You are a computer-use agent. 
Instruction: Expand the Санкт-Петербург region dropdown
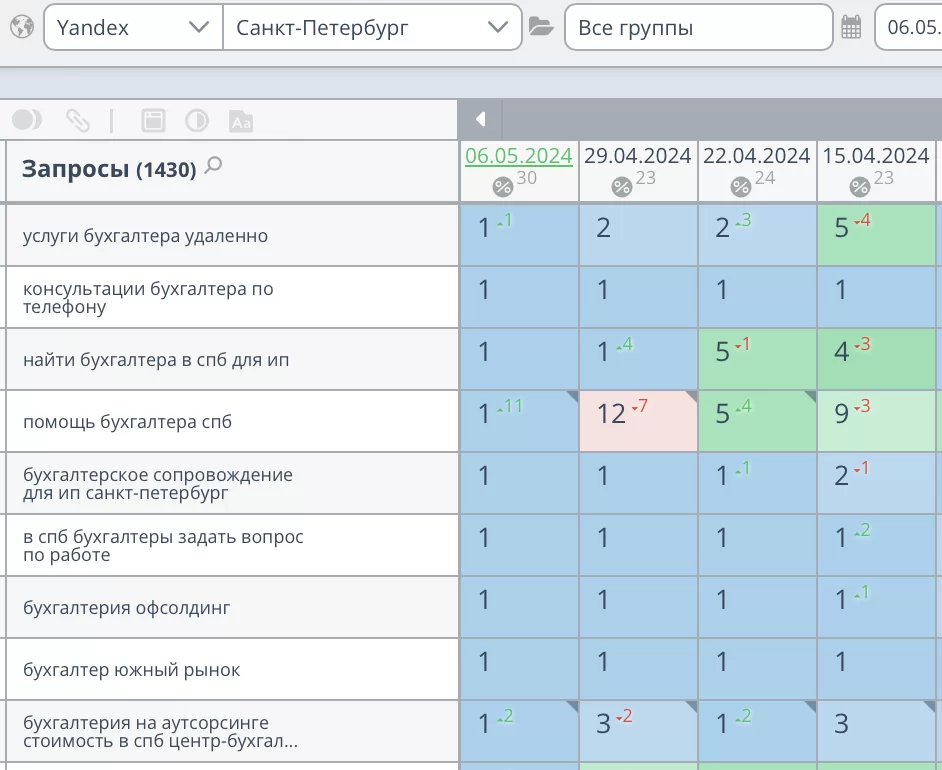372,28
